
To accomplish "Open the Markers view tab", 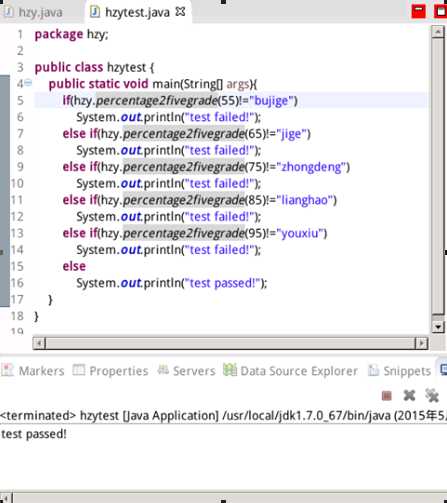I will tap(33, 371).
